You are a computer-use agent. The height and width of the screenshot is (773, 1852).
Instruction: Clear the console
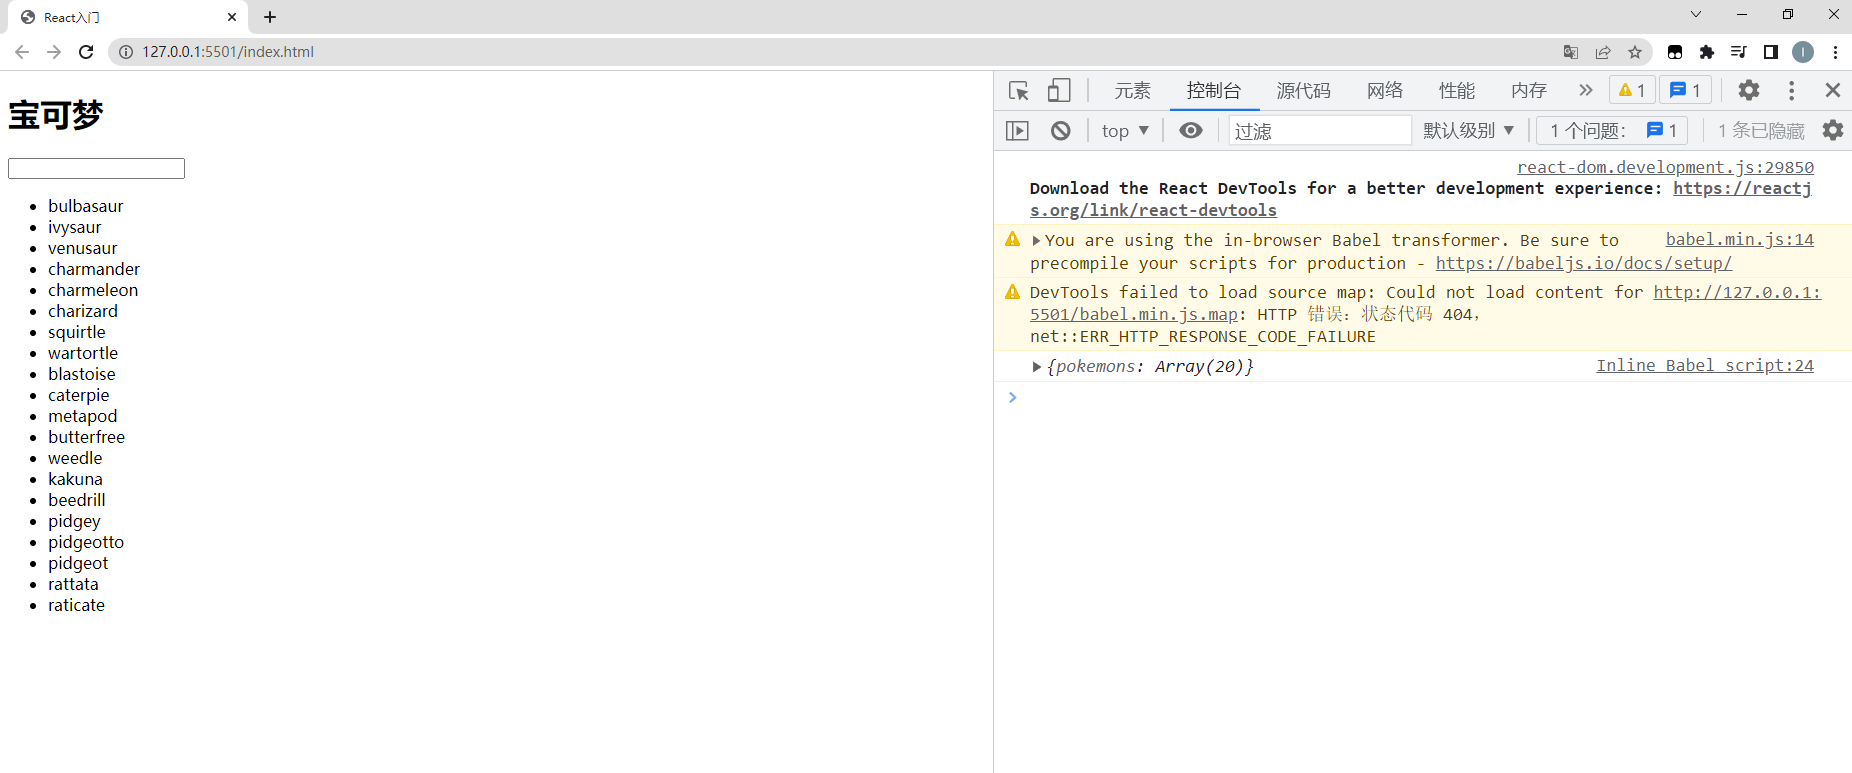tap(1061, 131)
